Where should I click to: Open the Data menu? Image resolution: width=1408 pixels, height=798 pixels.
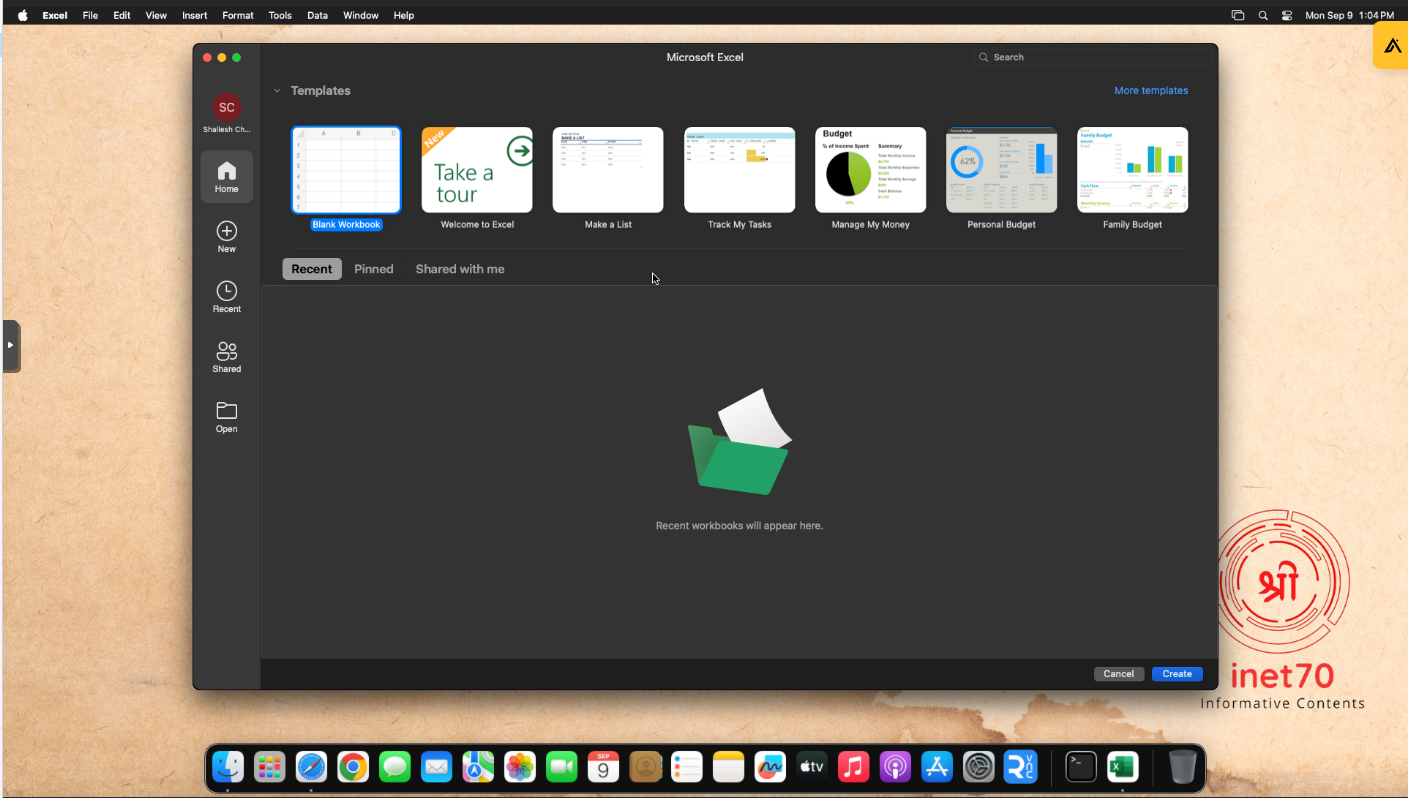317,15
